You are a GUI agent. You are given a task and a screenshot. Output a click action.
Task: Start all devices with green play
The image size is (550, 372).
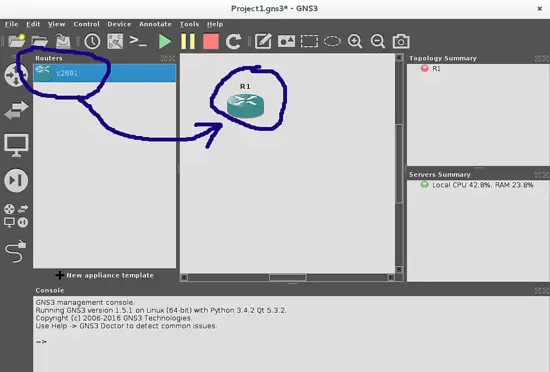pyautogui.click(x=165, y=41)
